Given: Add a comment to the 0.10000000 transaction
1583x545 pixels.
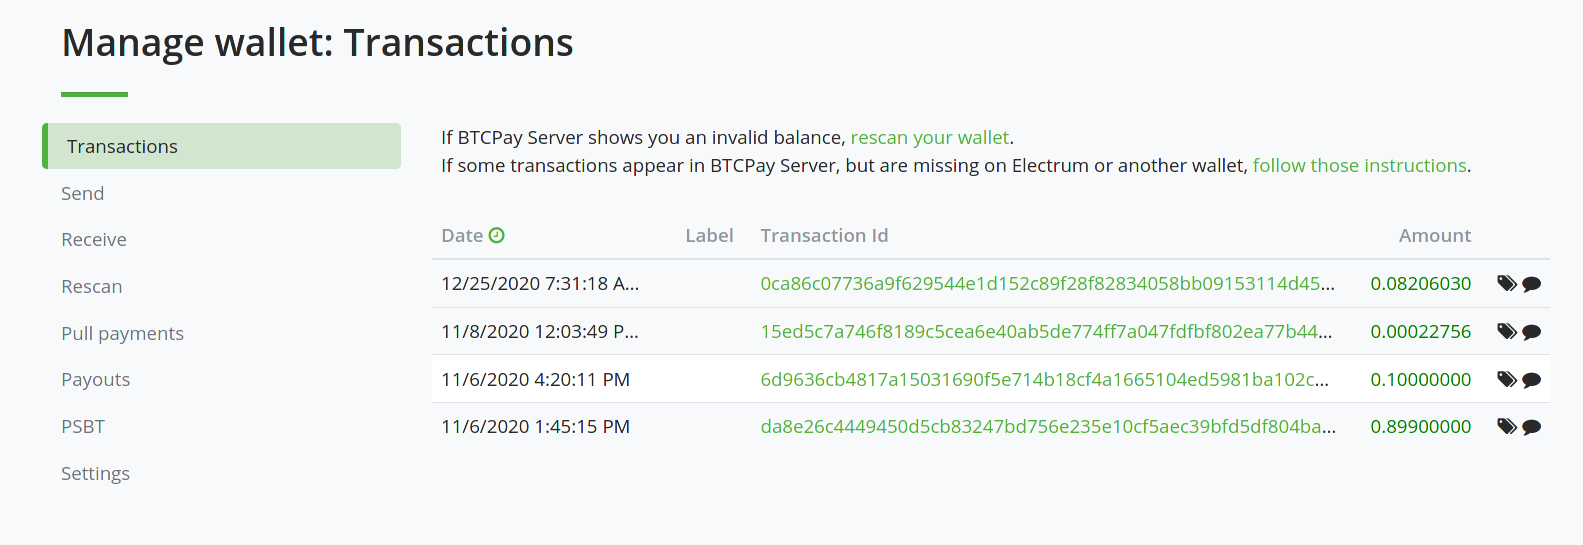Looking at the screenshot, I should coord(1531,380).
